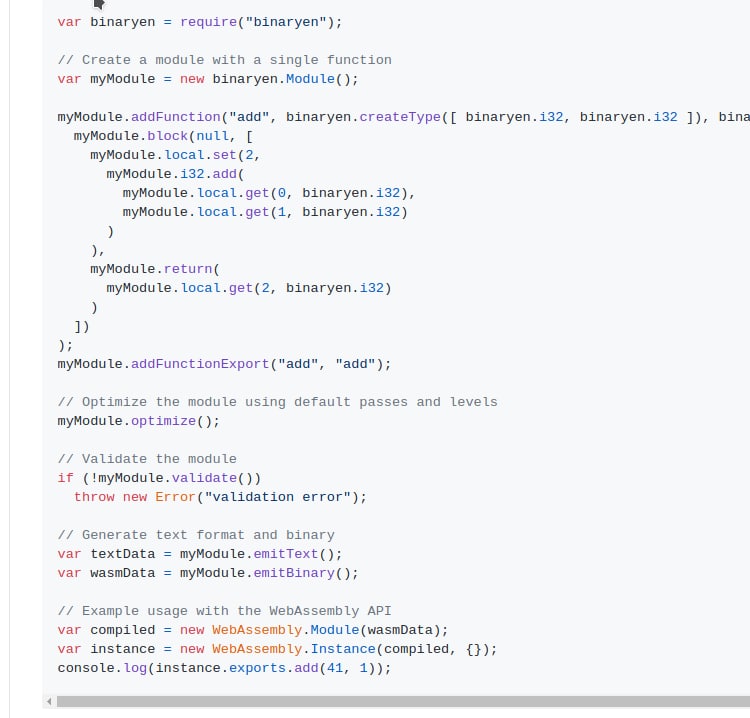Screen dimensions: 750x718
Task: Click the line 'var wasmData = myModule.emitBinary();'
Action: (x=208, y=573)
